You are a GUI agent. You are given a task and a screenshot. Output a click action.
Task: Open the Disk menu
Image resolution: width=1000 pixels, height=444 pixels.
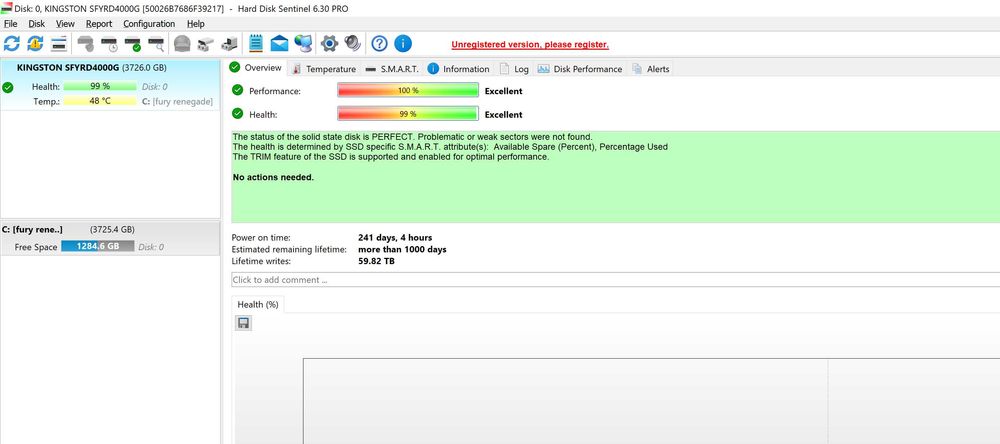coord(36,24)
